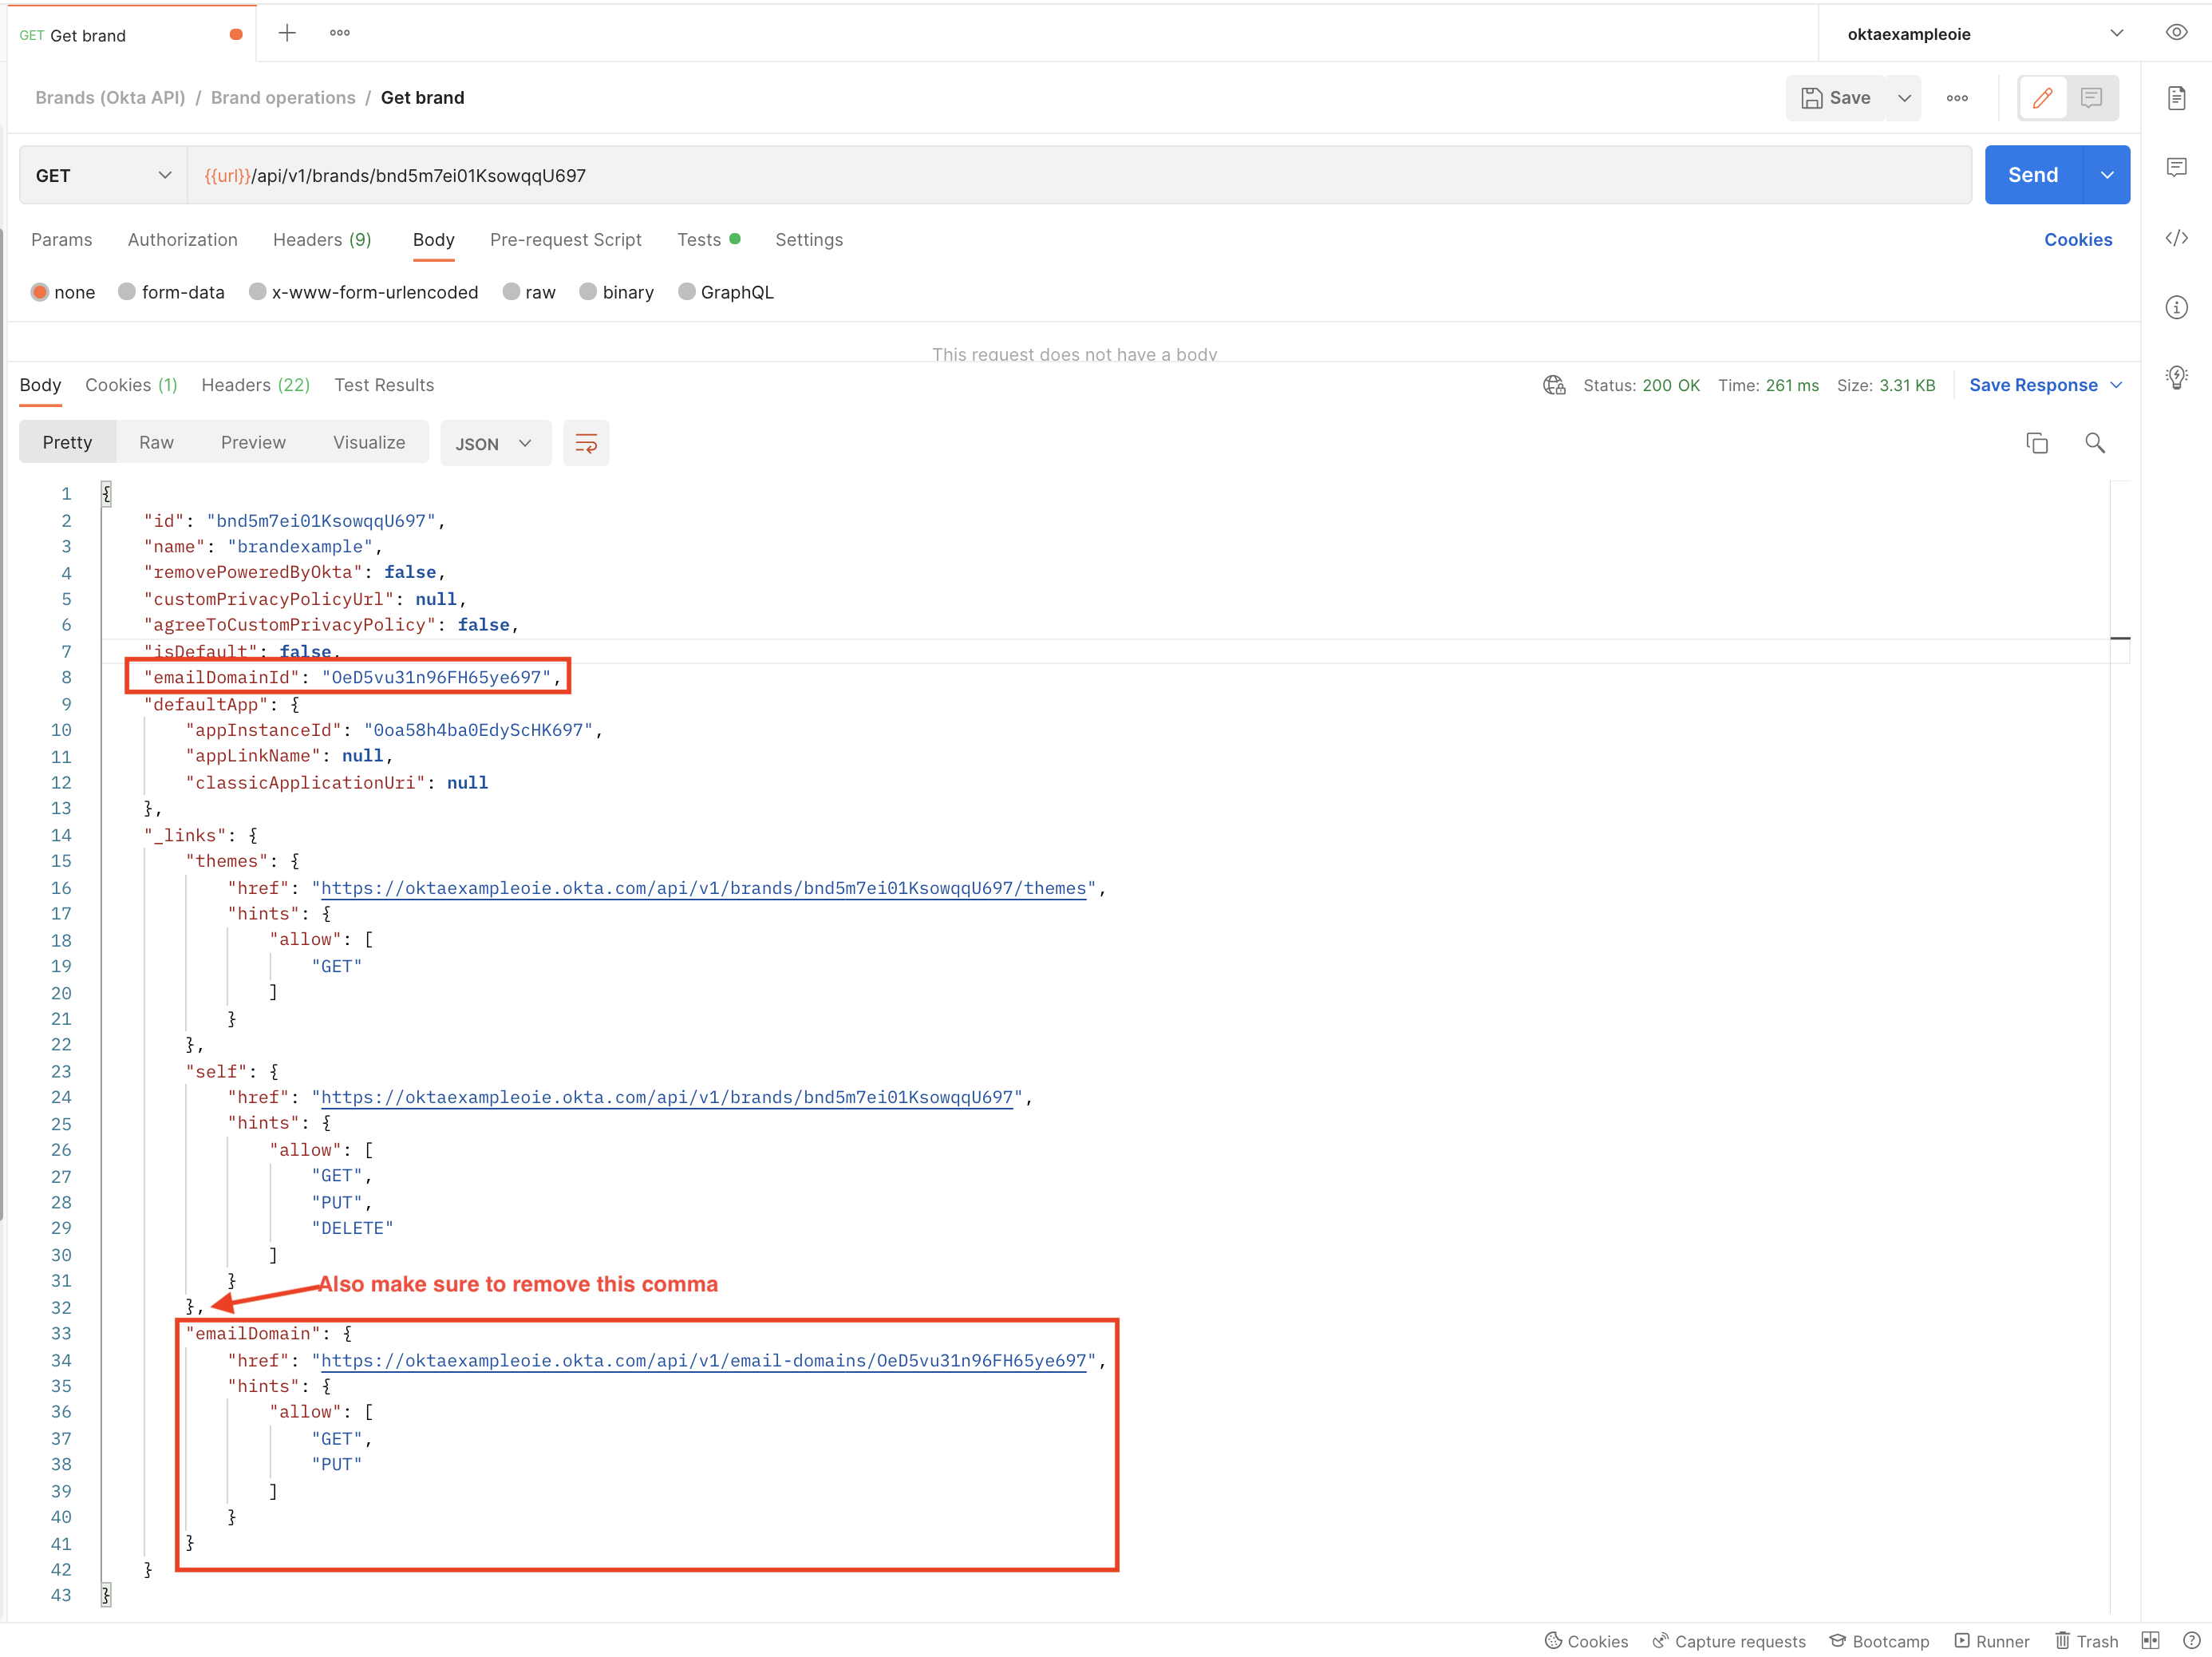
Task: Click the search response magnifier icon
Action: 2094,443
